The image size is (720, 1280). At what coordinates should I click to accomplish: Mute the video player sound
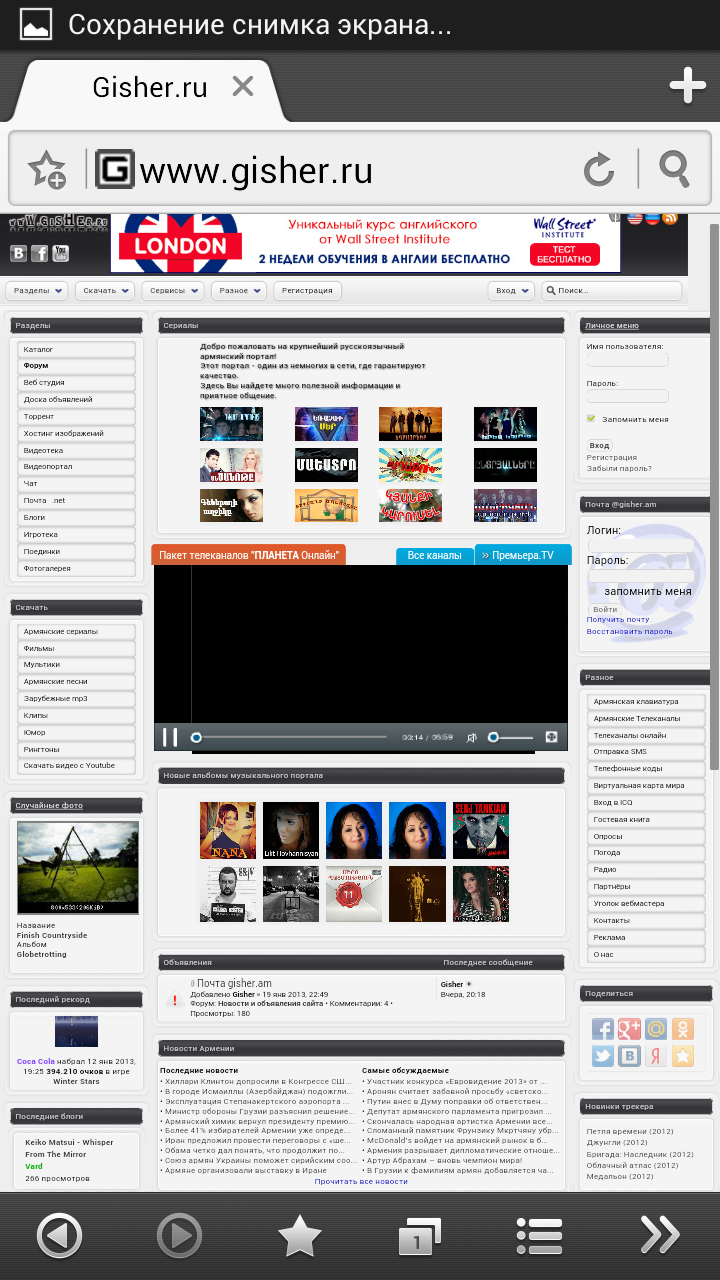click(472, 737)
